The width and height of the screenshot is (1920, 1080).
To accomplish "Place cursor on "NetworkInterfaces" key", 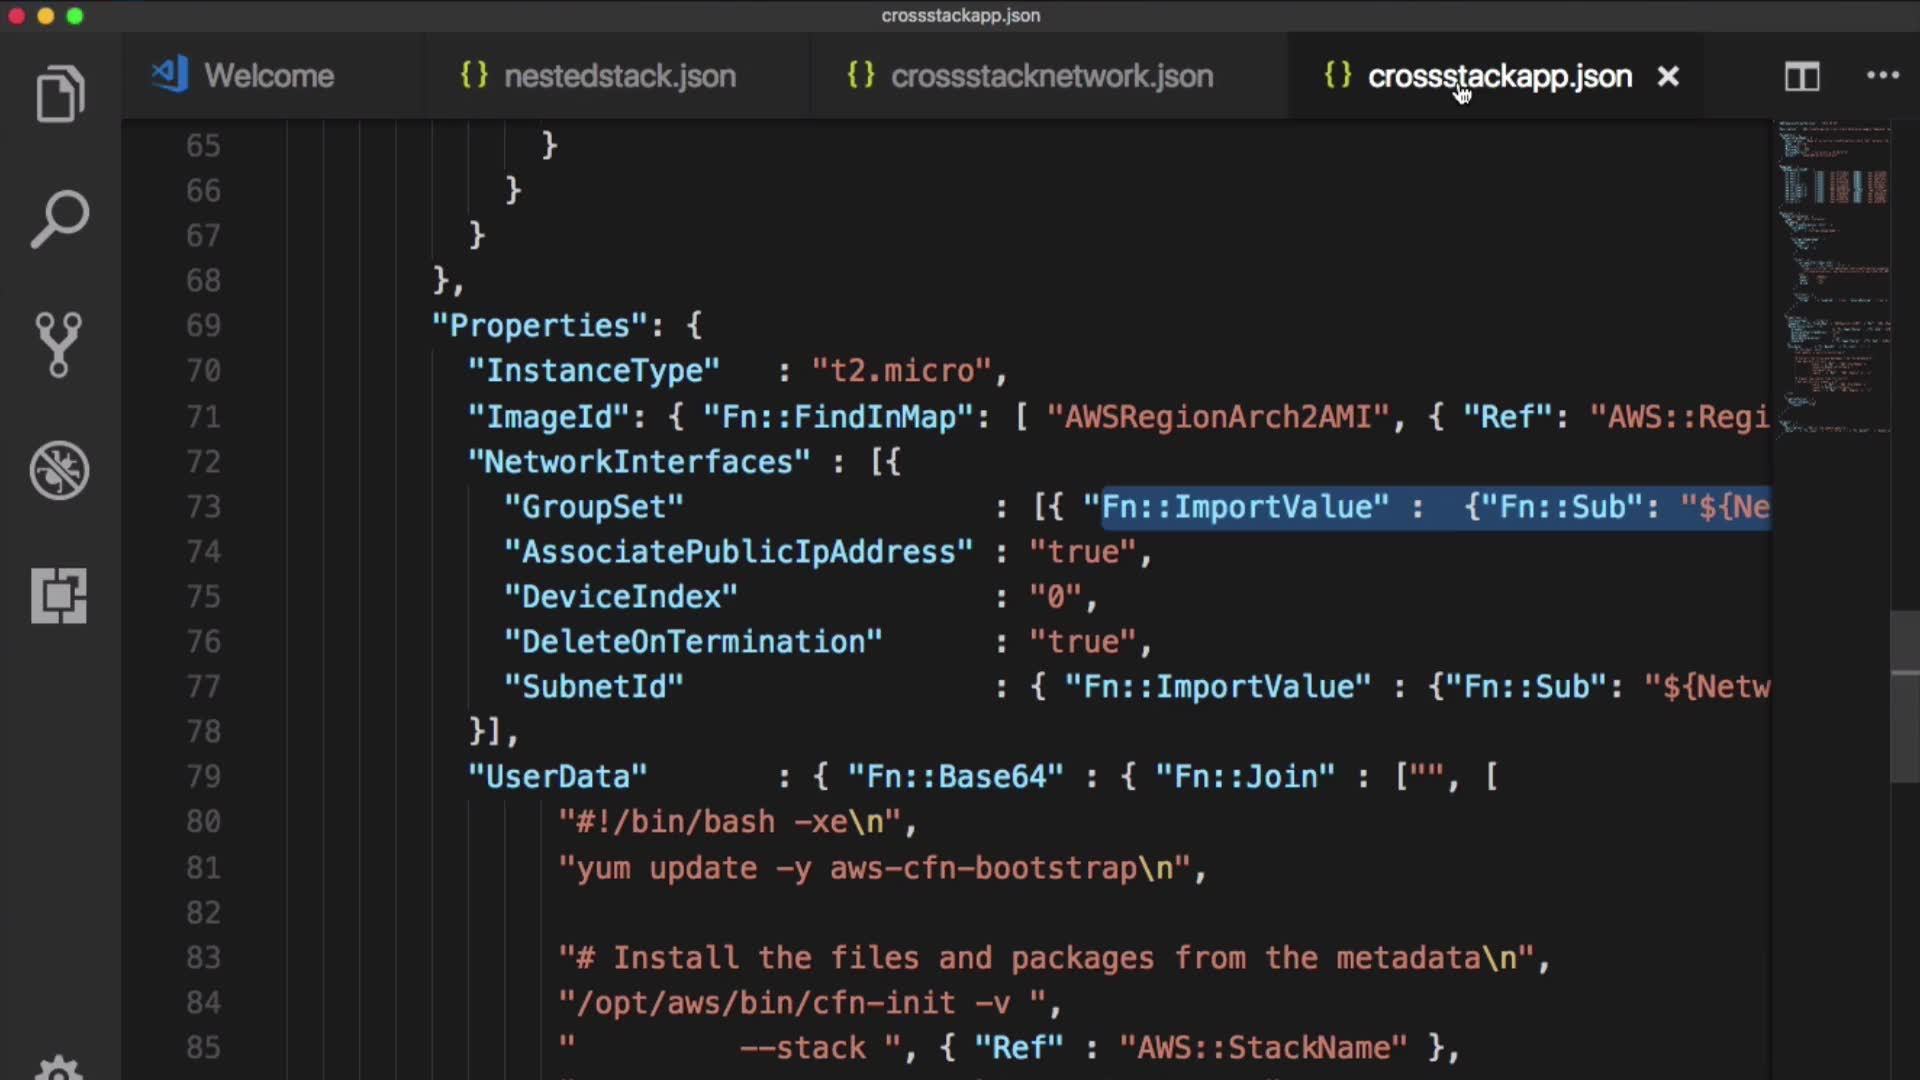I will pos(640,462).
